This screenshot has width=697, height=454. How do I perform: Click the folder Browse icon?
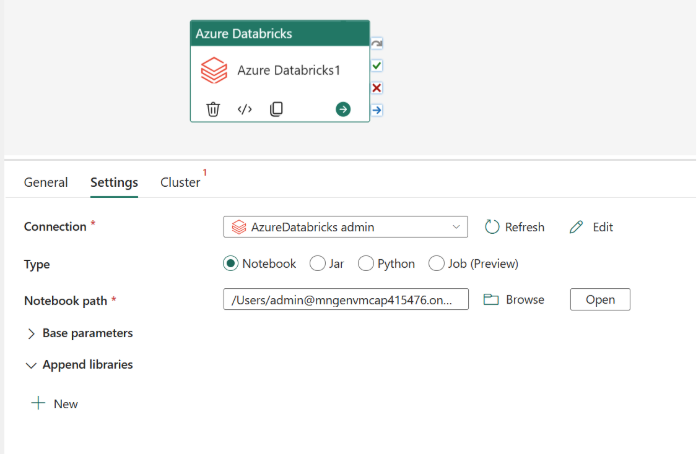(x=491, y=300)
